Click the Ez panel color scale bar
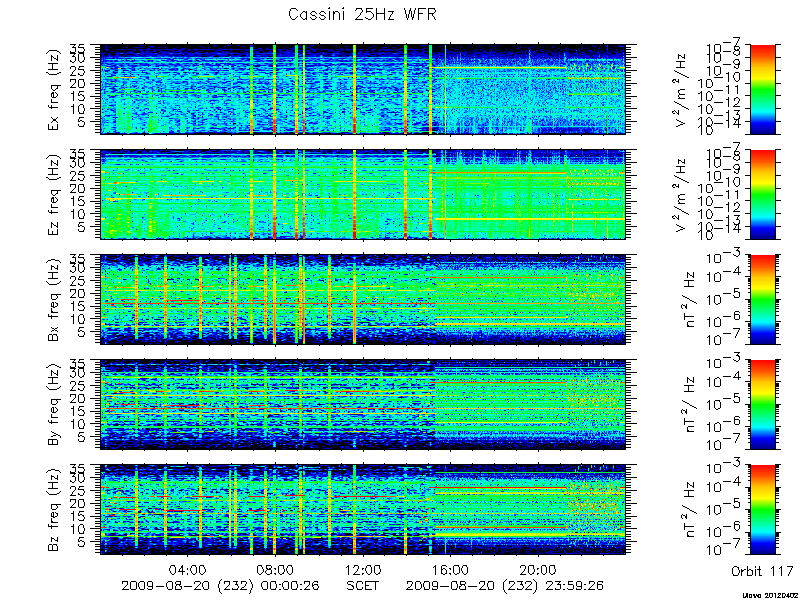800x600 pixels. pos(762,194)
